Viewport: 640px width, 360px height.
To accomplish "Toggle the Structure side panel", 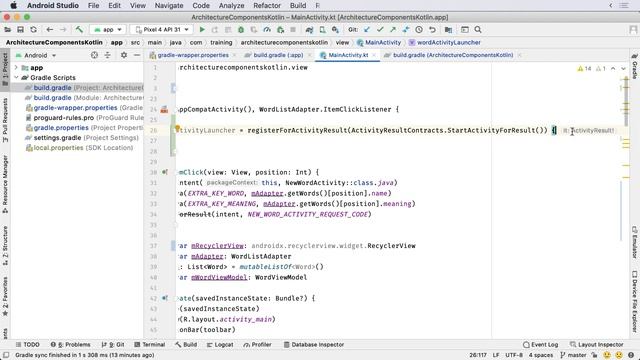I will (5, 246).
